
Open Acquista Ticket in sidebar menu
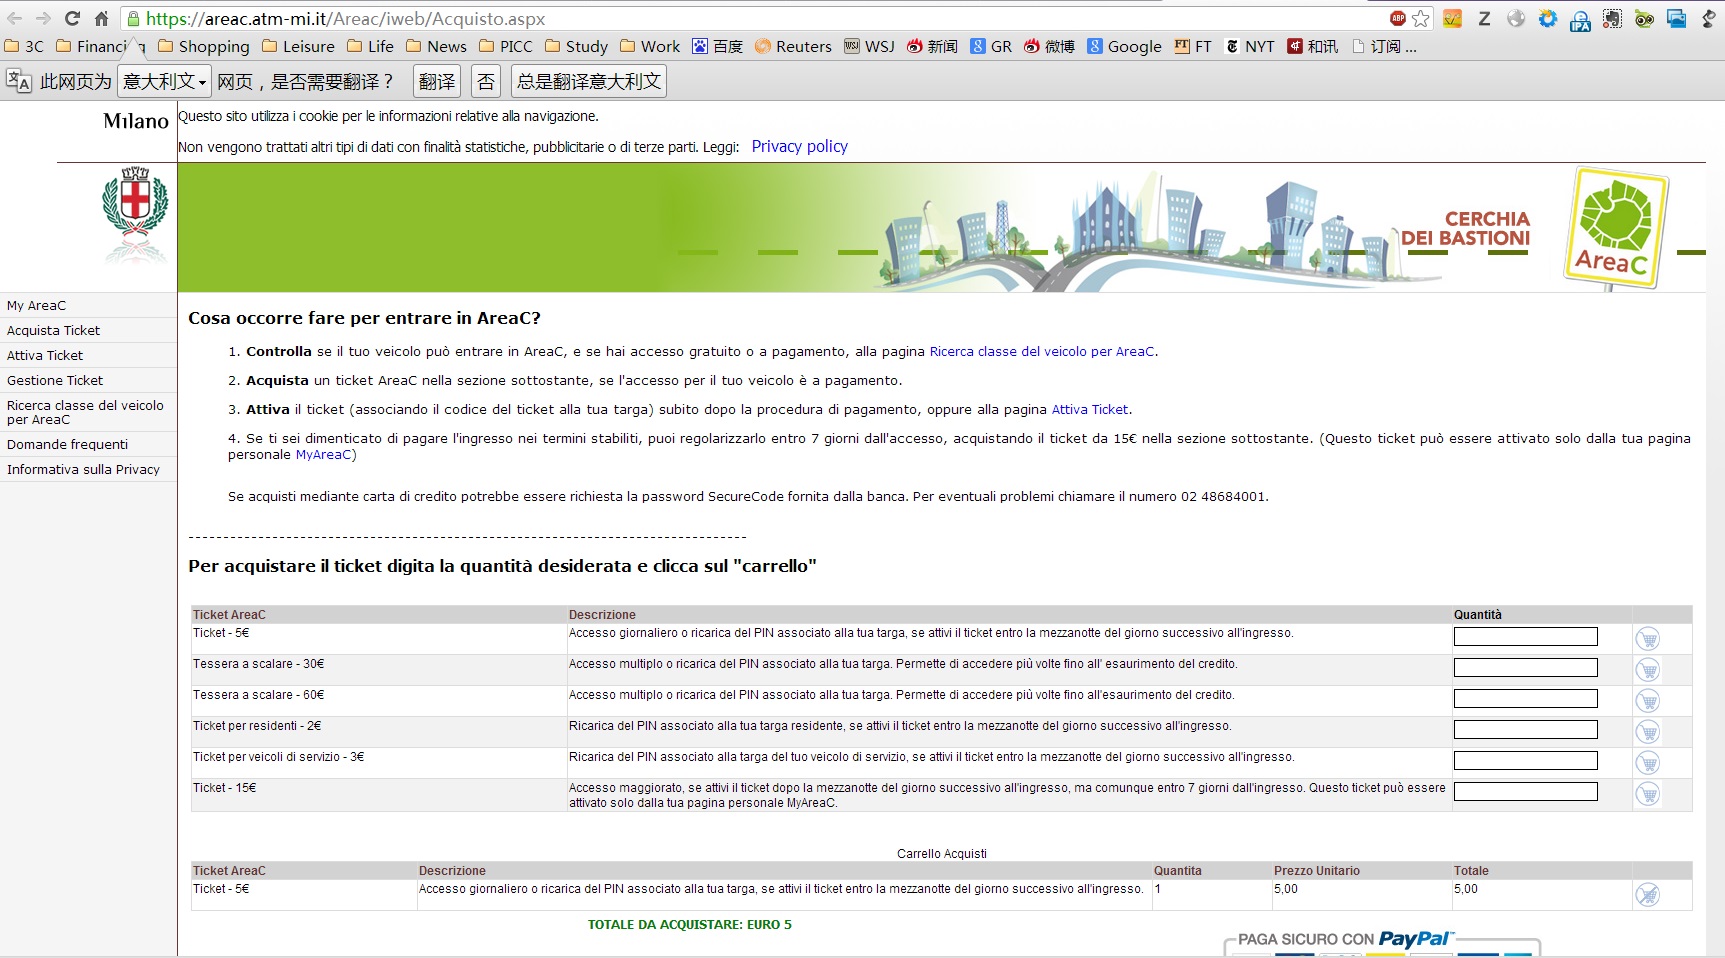tap(54, 330)
